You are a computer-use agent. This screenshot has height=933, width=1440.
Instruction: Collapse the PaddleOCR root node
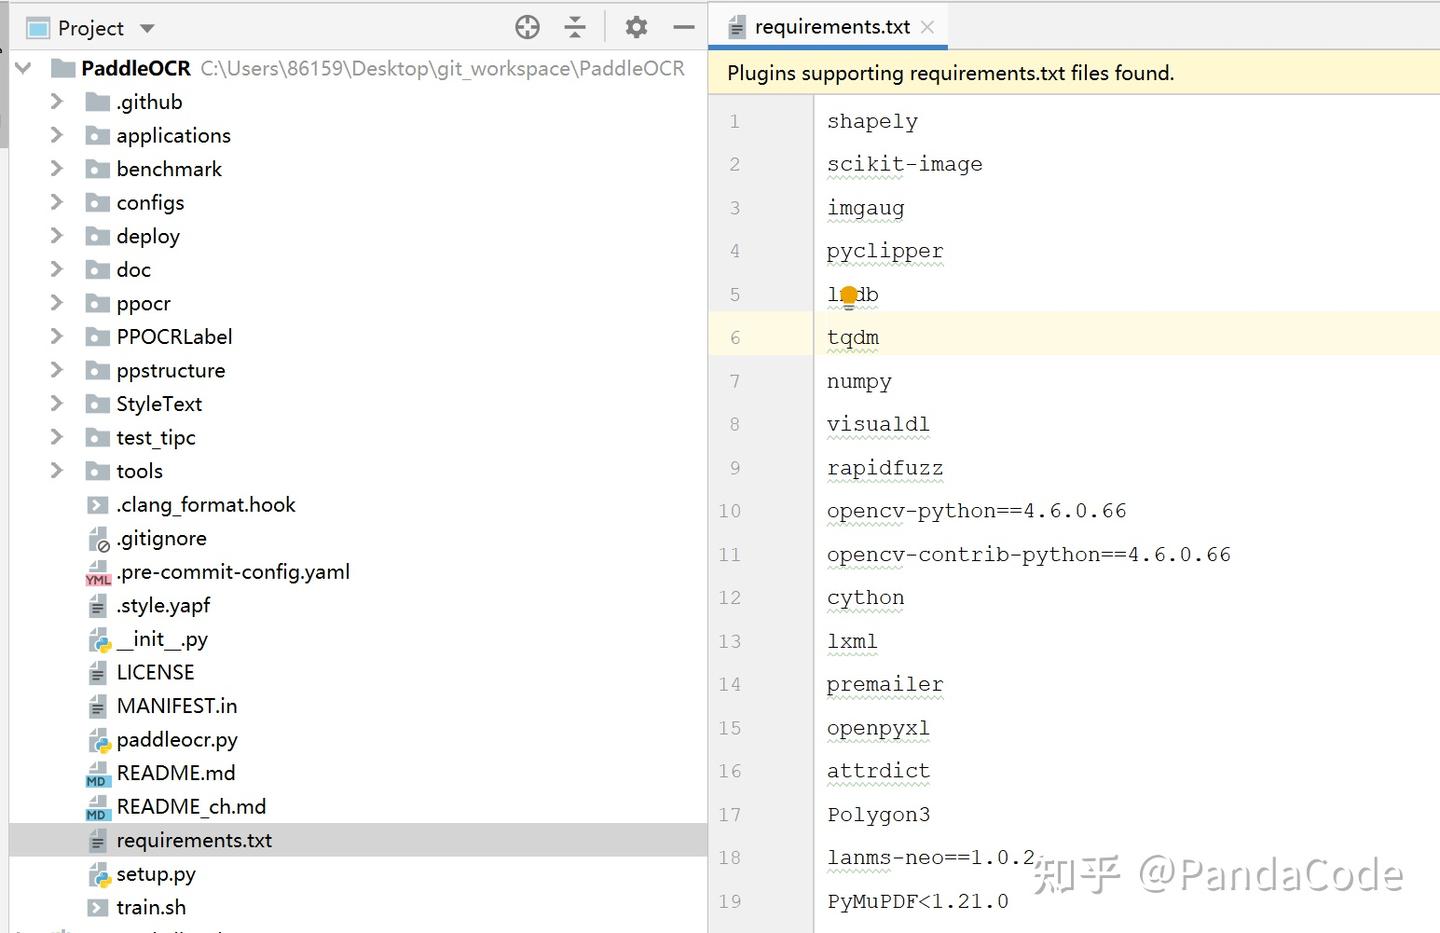pos(22,68)
